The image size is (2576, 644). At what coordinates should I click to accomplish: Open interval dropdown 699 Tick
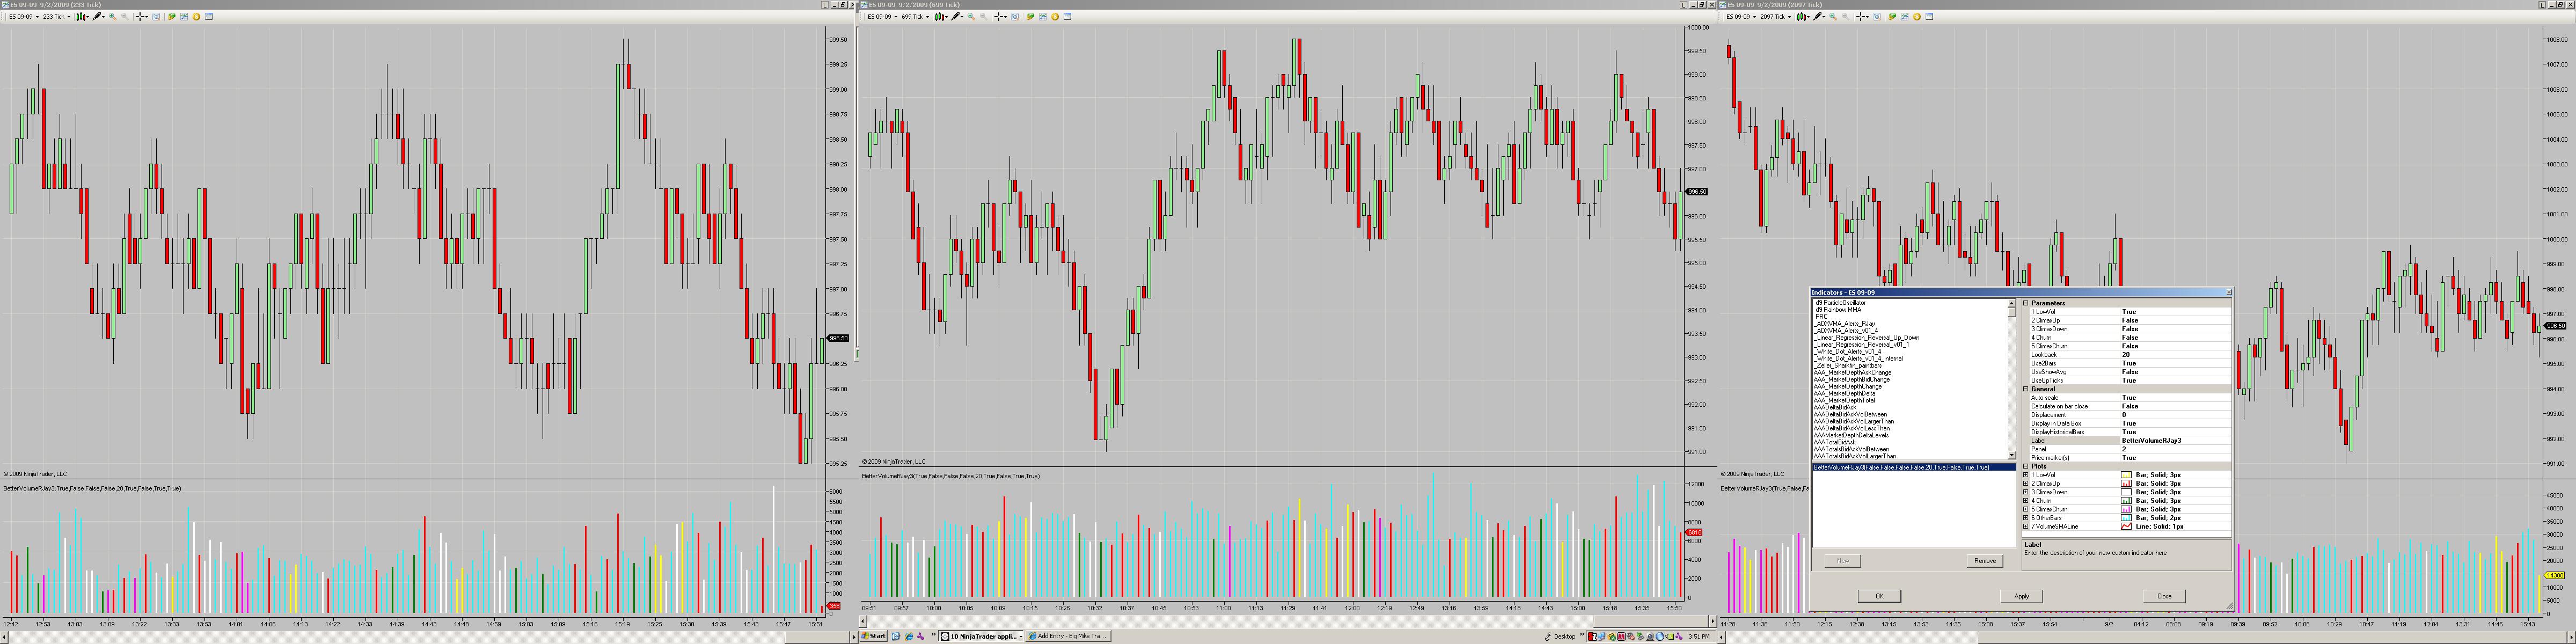(x=916, y=17)
